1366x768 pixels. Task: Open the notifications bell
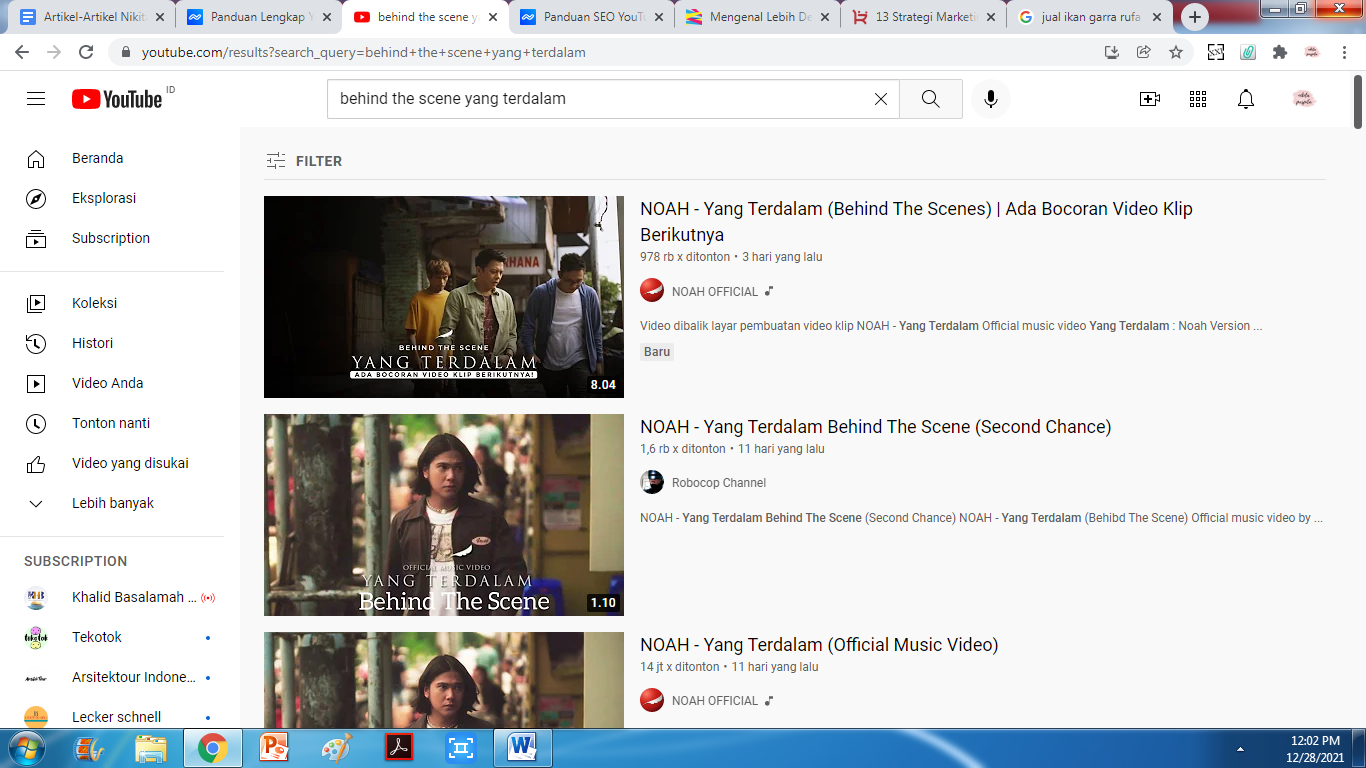tap(1246, 99)
